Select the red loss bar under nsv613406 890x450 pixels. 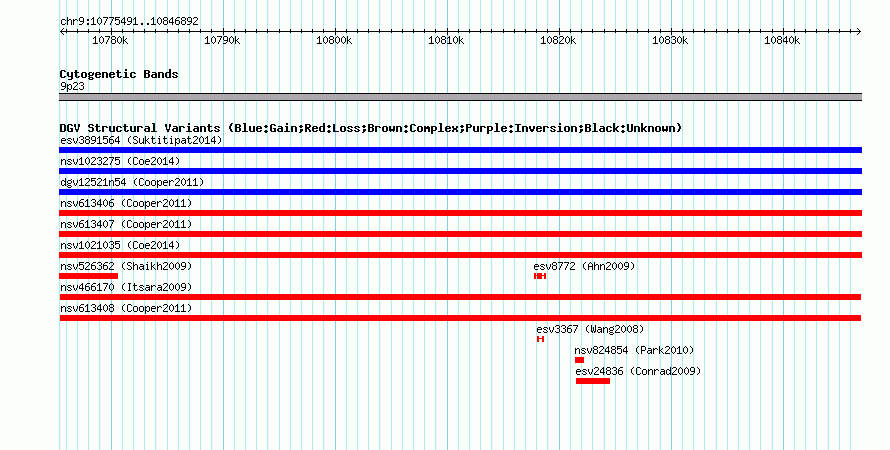coord(460,213)
